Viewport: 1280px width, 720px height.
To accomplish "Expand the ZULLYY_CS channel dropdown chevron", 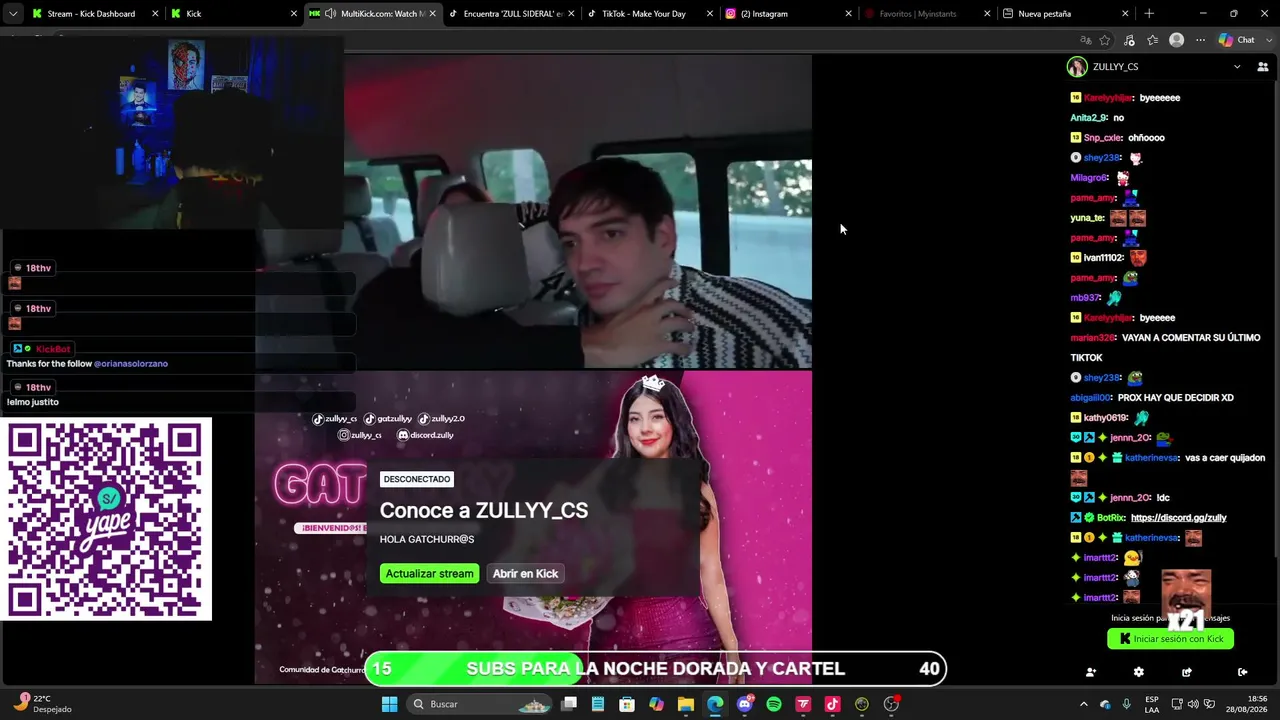I will click(1237, 67).
